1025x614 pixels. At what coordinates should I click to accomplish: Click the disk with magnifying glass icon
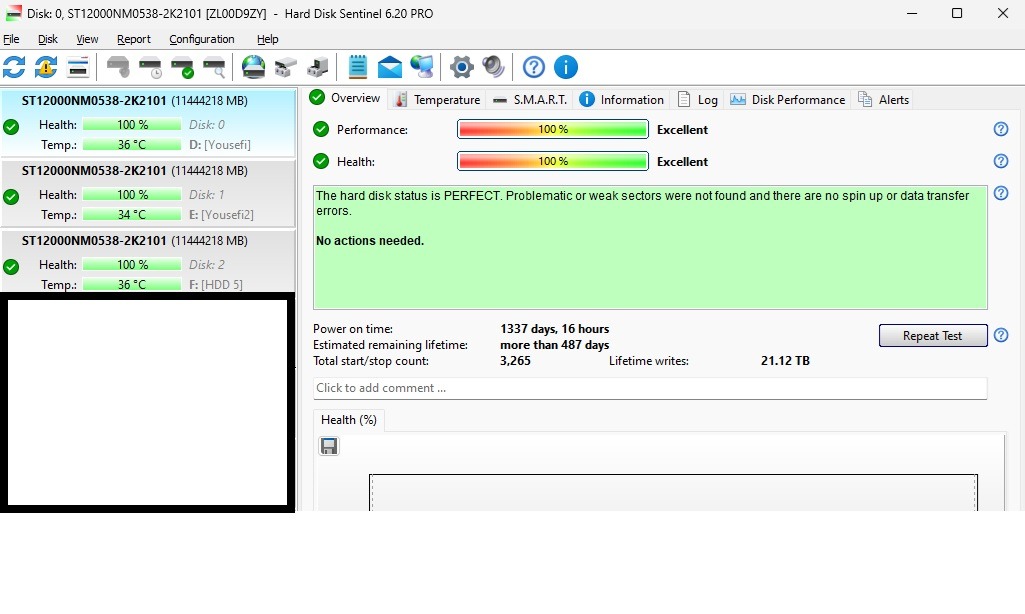point(214,67)
